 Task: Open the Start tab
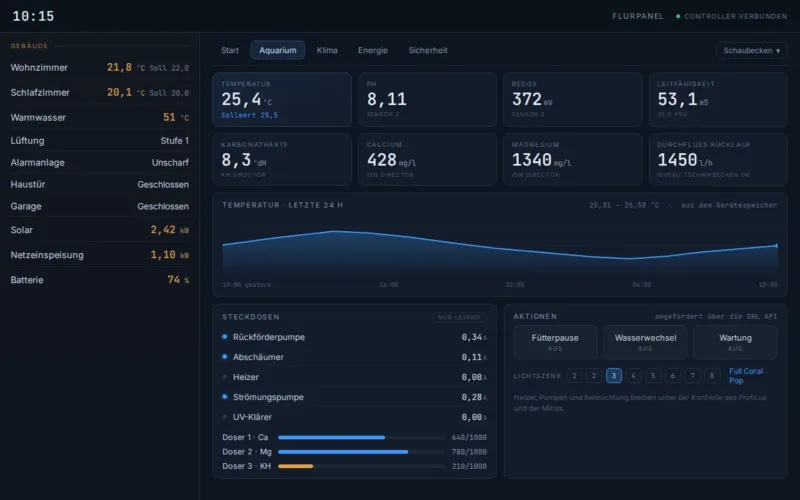(x=230, y=51)
